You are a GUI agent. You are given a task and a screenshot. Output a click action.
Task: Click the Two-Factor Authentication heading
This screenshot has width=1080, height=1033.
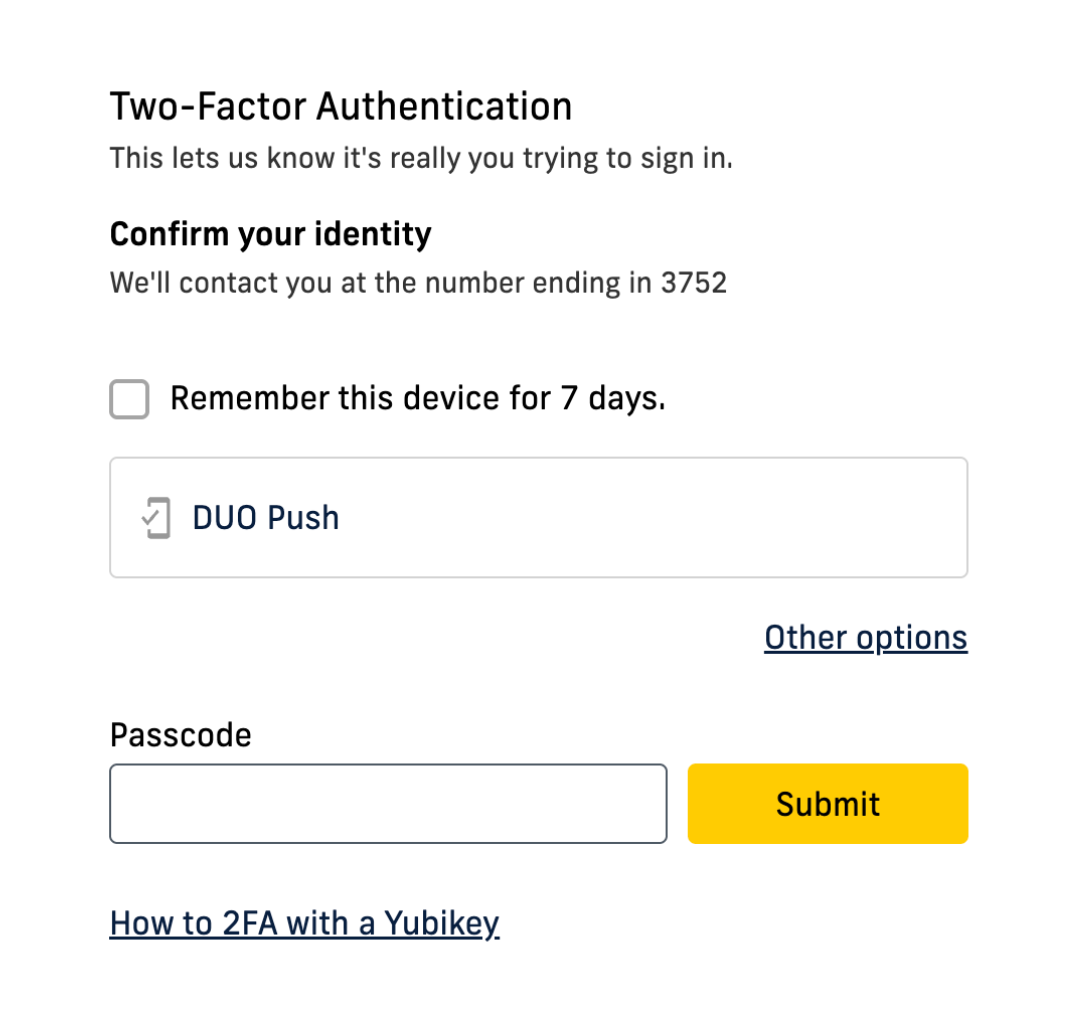click(340, 107)
